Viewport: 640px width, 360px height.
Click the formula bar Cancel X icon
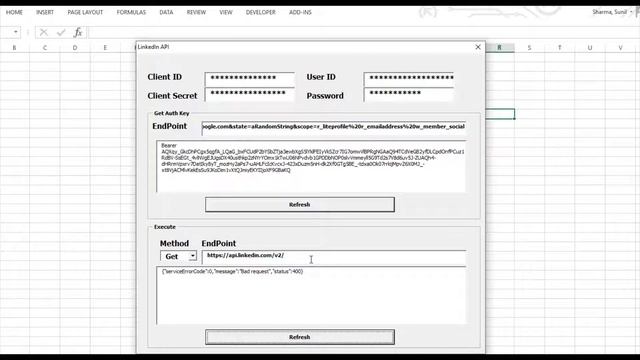point(44,32)
